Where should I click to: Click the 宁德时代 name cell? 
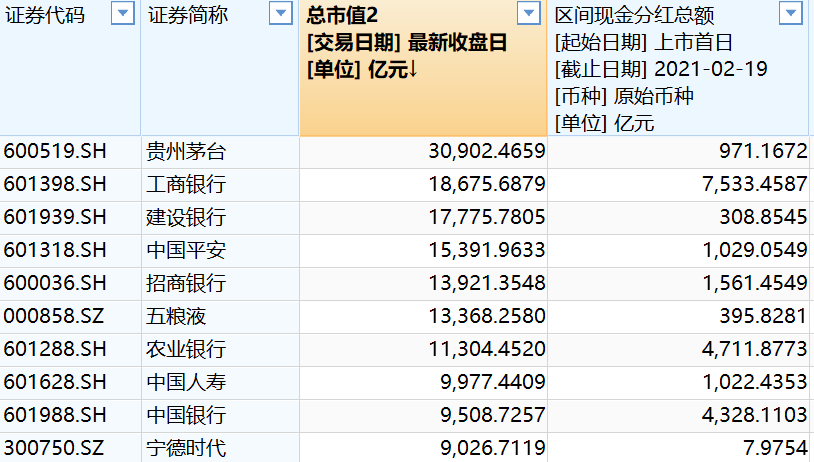[220, 447]
